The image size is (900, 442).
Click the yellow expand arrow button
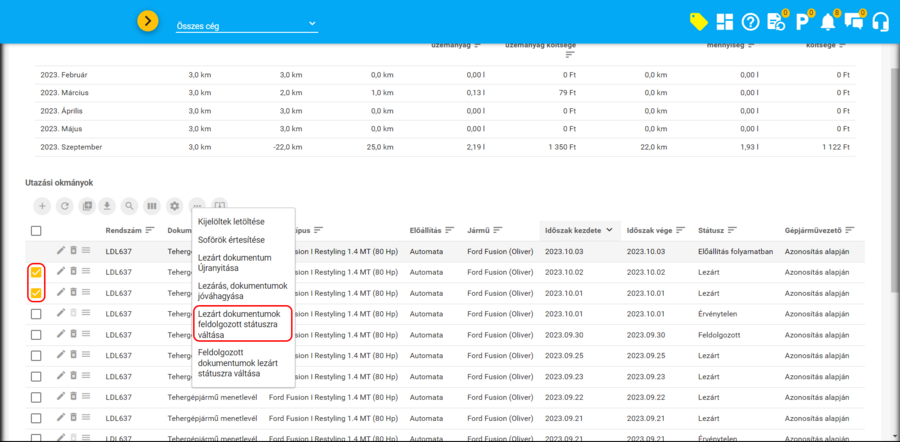148,21
